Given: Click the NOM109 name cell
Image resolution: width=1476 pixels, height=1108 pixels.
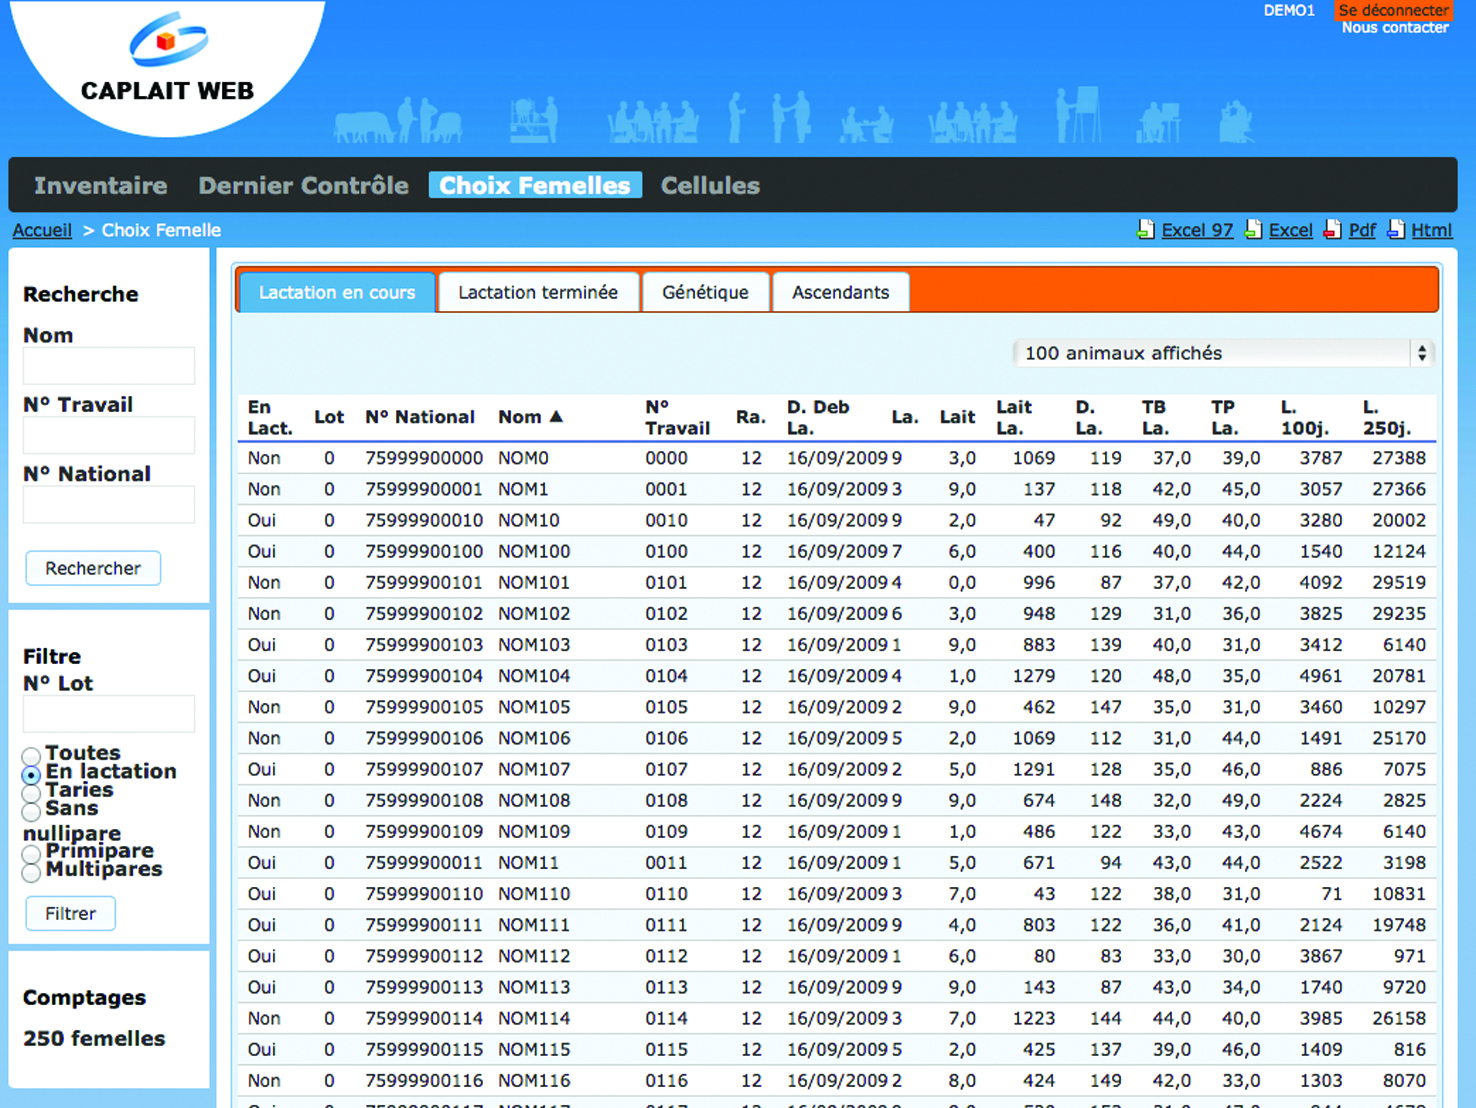Looking at the screenshot, I should 534,831.
